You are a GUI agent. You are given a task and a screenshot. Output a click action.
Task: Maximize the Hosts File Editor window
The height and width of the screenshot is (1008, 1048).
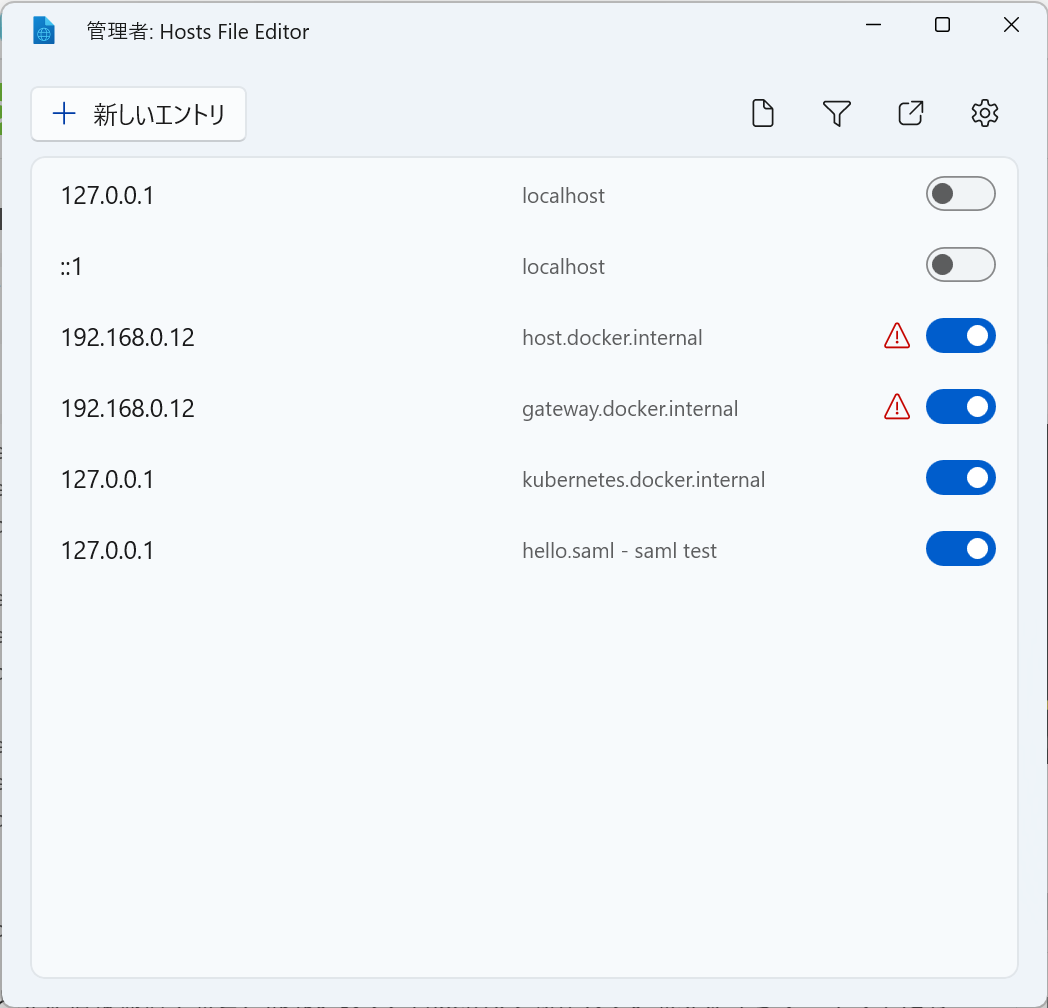(x=942, y=25)
